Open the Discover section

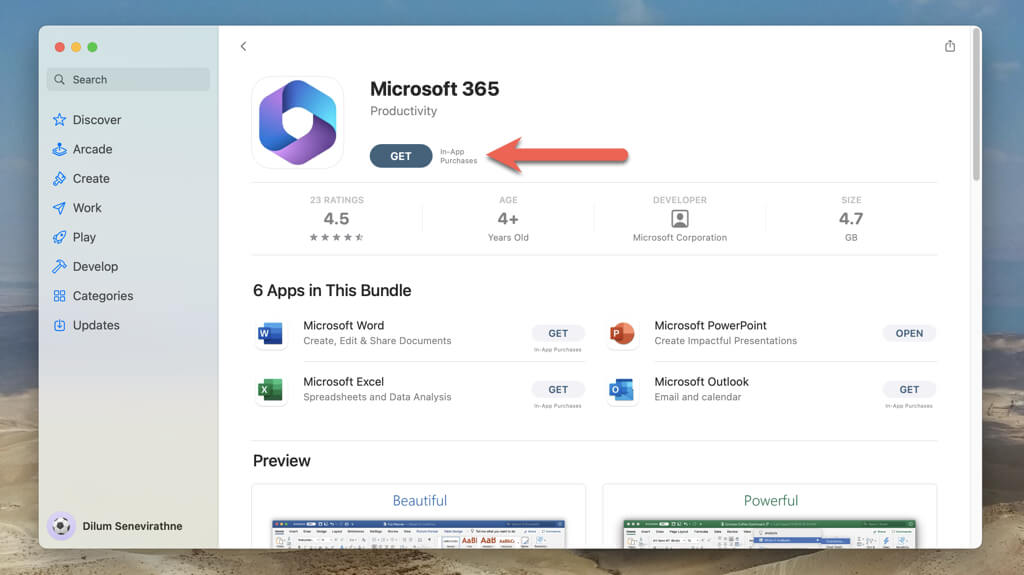coord(97,120)
